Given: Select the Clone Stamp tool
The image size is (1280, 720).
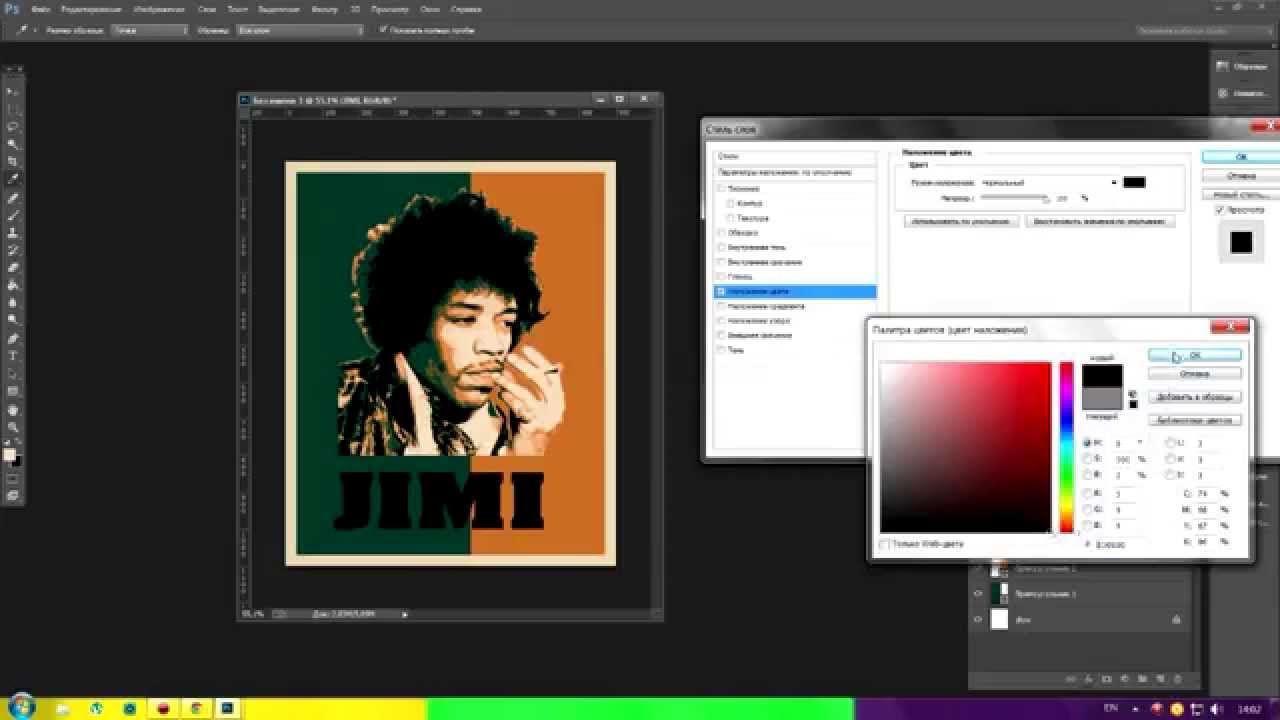Looking at the screenshot, I should point(13,232).
